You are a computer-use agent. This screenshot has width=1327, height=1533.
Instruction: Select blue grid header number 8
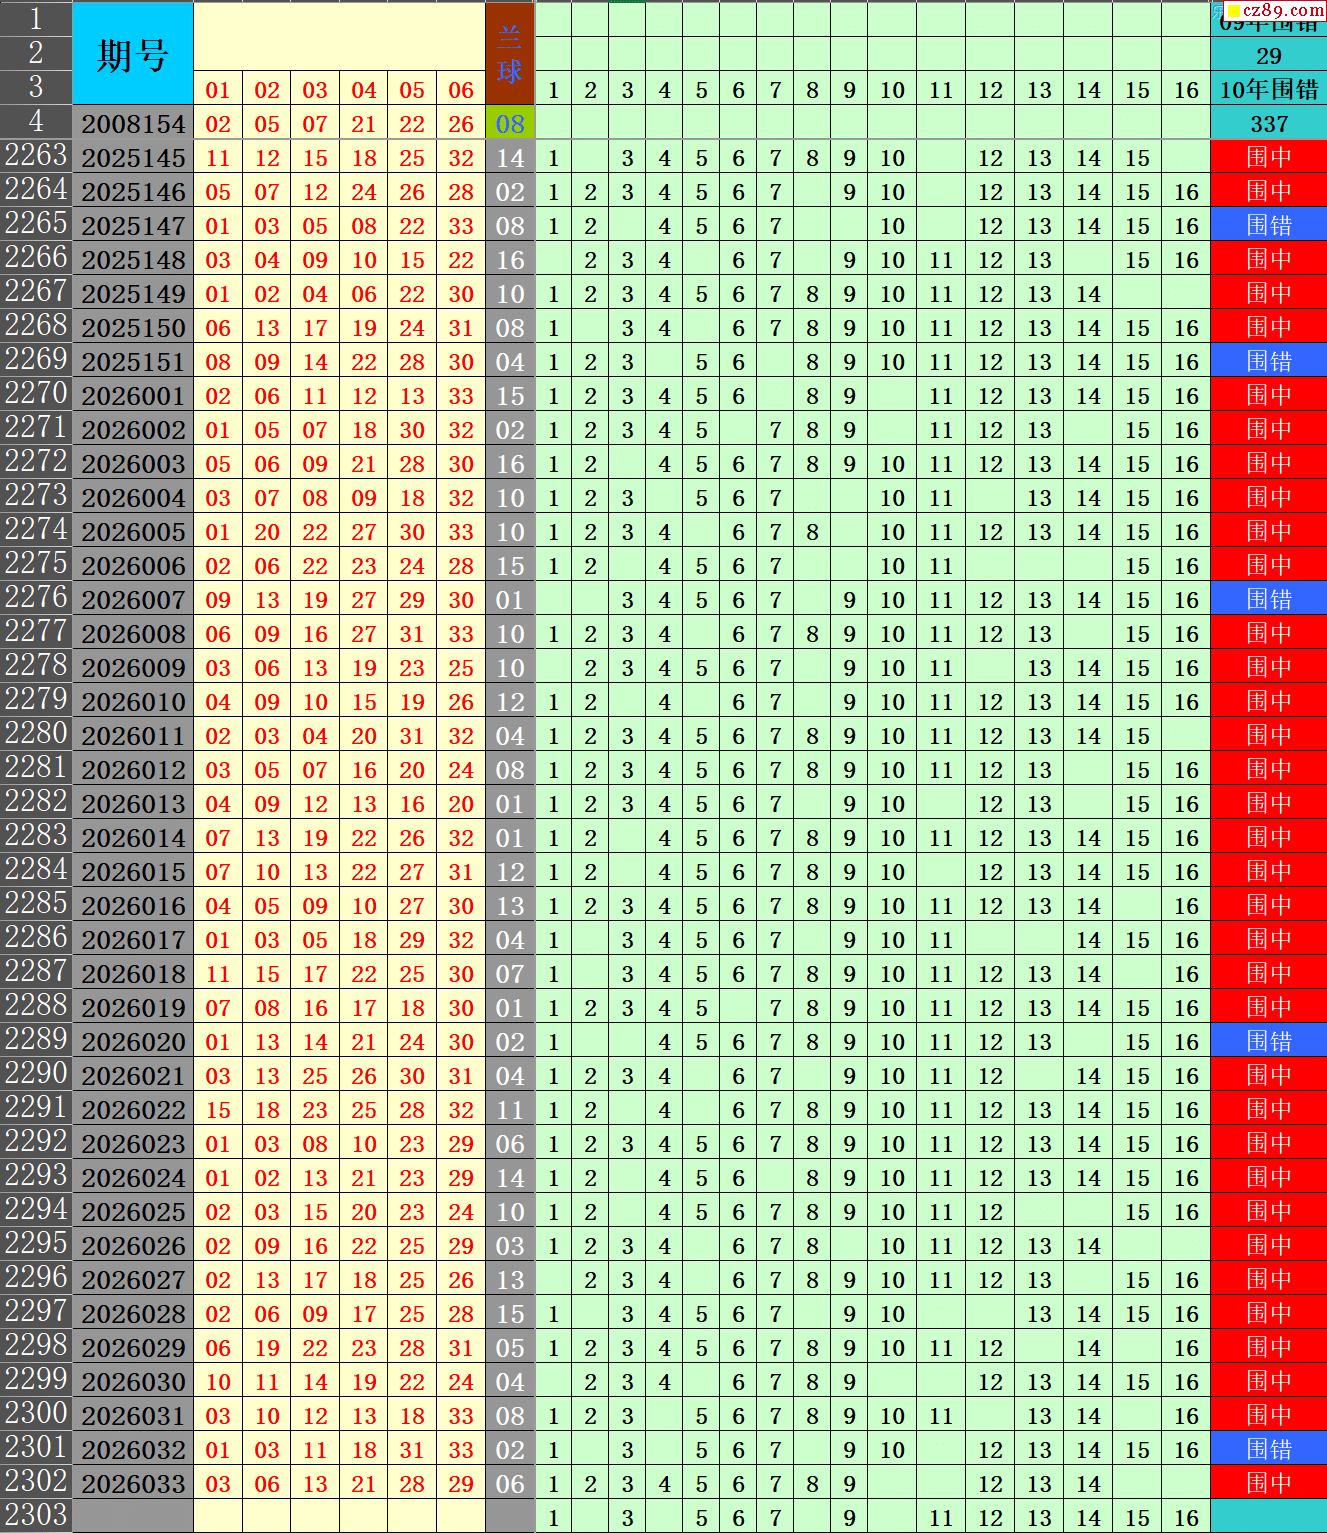point(812,89)
